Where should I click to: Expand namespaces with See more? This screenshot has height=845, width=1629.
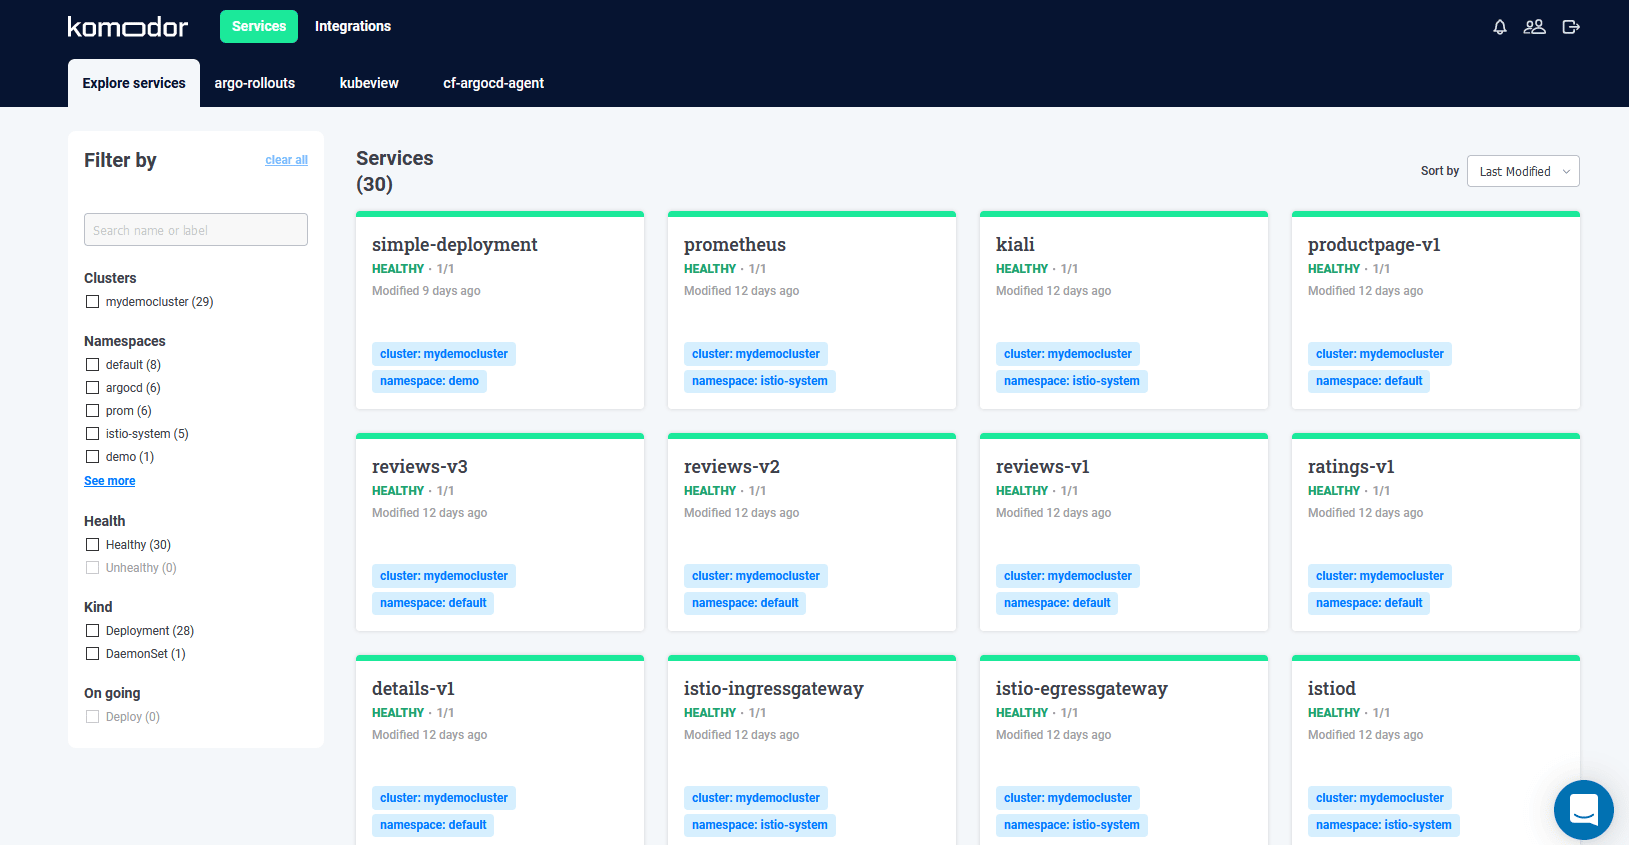coord(109,481)
